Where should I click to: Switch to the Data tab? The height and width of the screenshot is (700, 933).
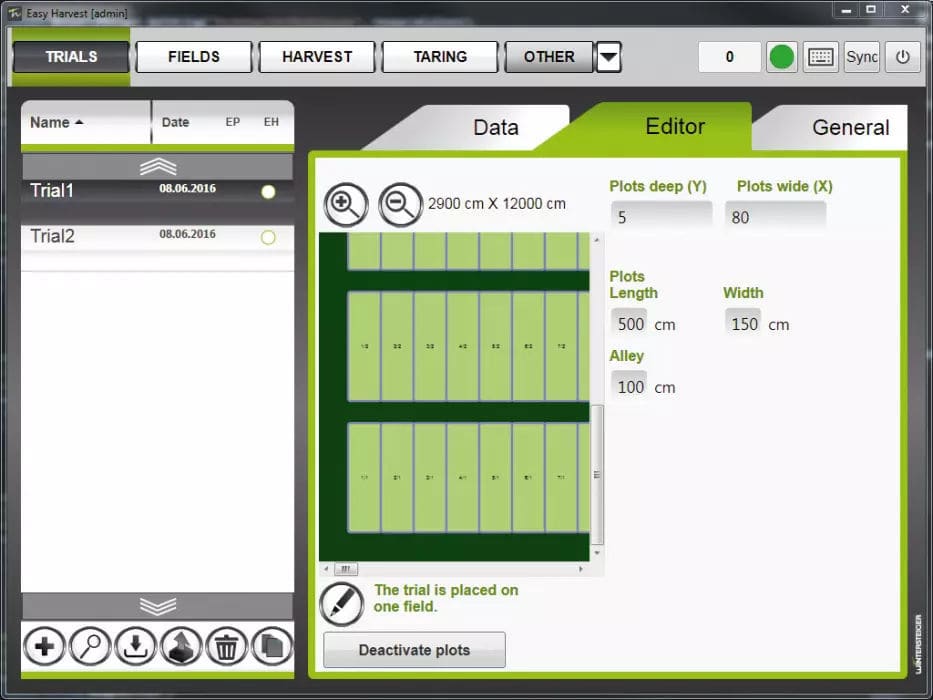pos(495,127)
